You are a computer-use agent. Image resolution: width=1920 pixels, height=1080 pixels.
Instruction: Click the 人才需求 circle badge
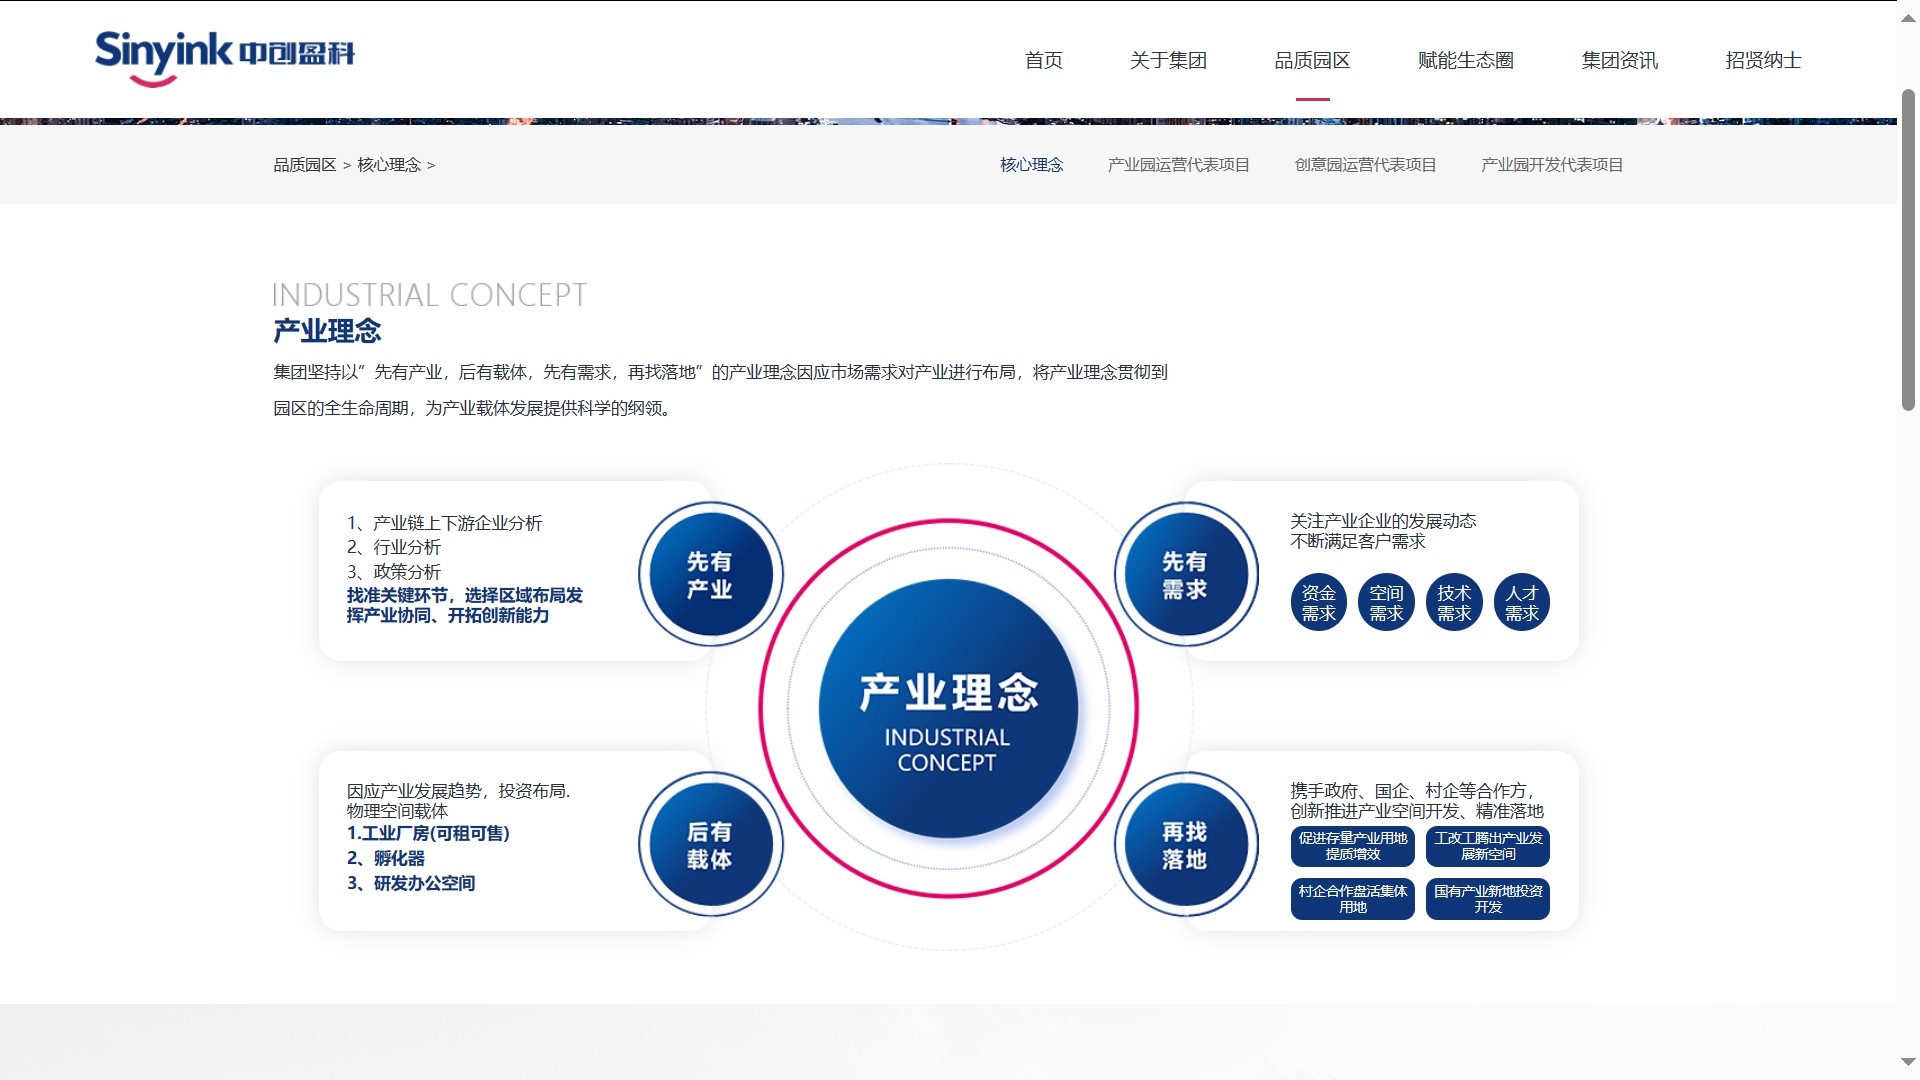coord(1522,602)
